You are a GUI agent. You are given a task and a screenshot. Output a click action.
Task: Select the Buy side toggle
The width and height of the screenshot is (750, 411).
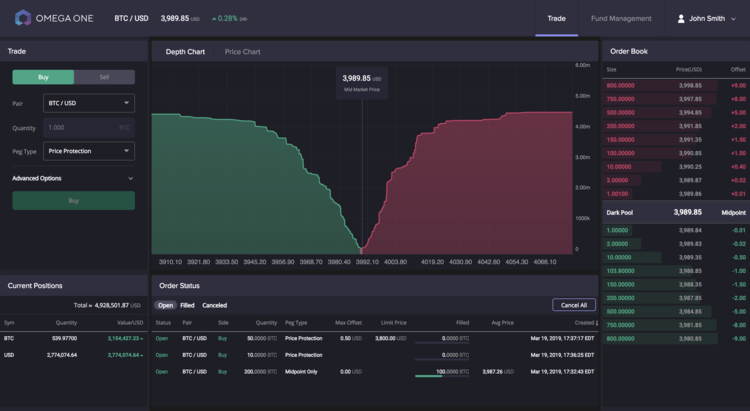(x=43, y=77)
